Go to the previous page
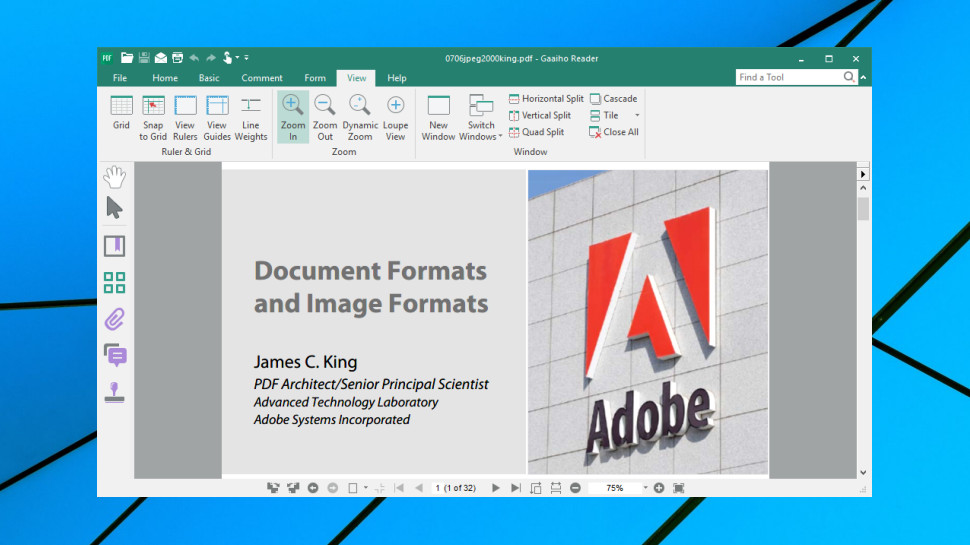Viewport: 970px width, 545px height. [x=419, y=488]
